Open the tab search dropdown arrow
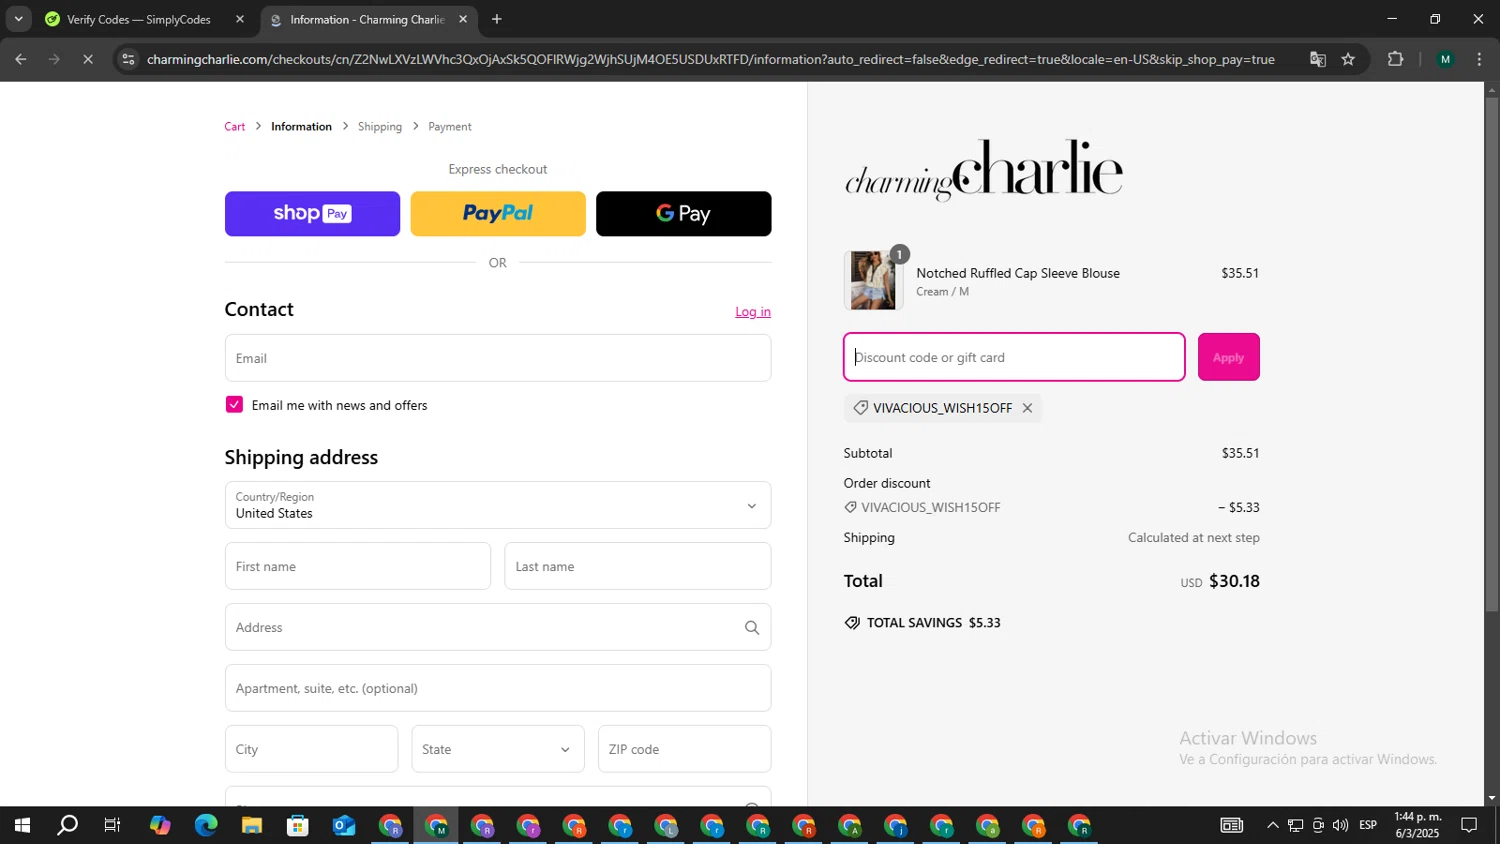This screenshot has height=844, width=1500. pos(18,19)
